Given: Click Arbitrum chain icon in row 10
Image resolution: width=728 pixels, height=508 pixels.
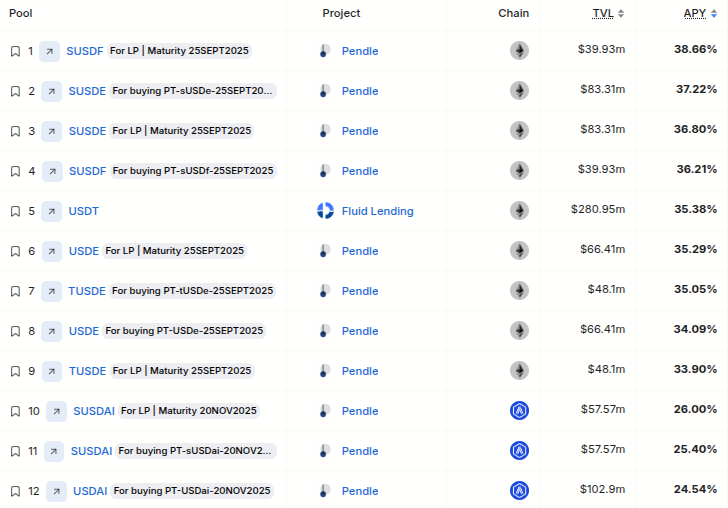Looking at the screenshot, I should (x=520, y=410).
